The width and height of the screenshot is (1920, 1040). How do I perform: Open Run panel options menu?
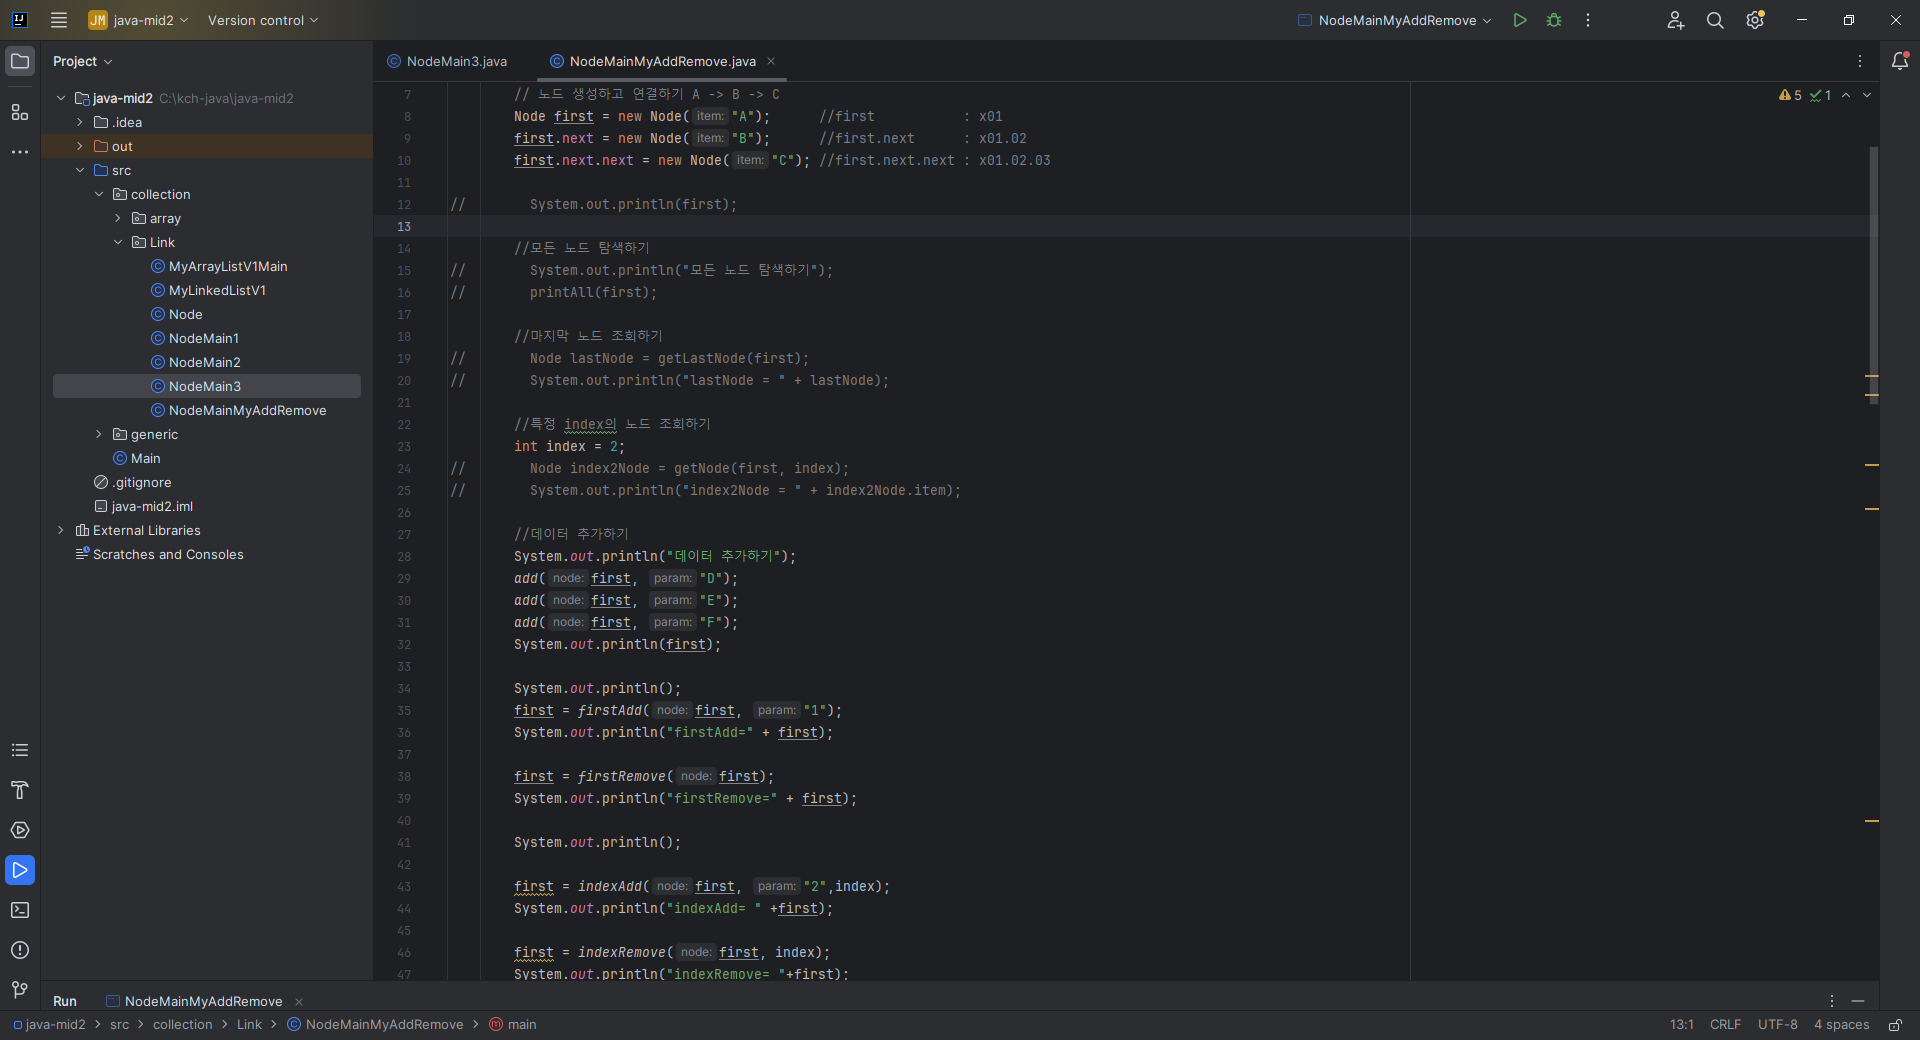[1832, 1001]
